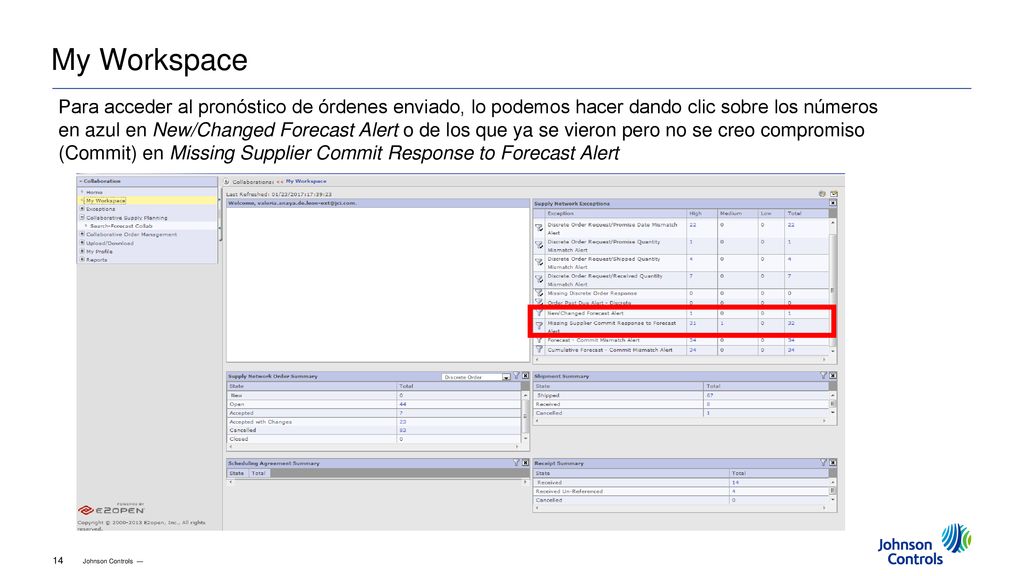Click vertical scrollbar of Supply Network Exceptions table
The image size is (1024, 576).
(833, 287)
